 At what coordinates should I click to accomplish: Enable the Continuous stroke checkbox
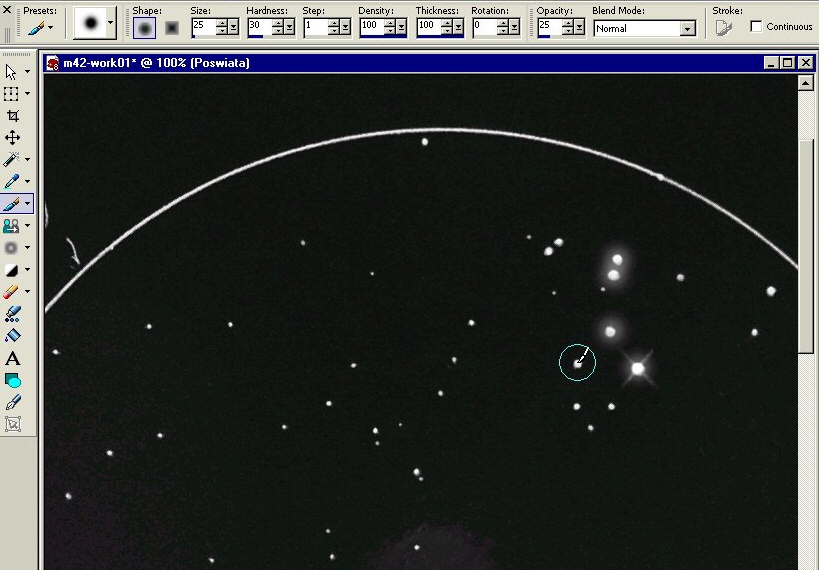(756, 26)
